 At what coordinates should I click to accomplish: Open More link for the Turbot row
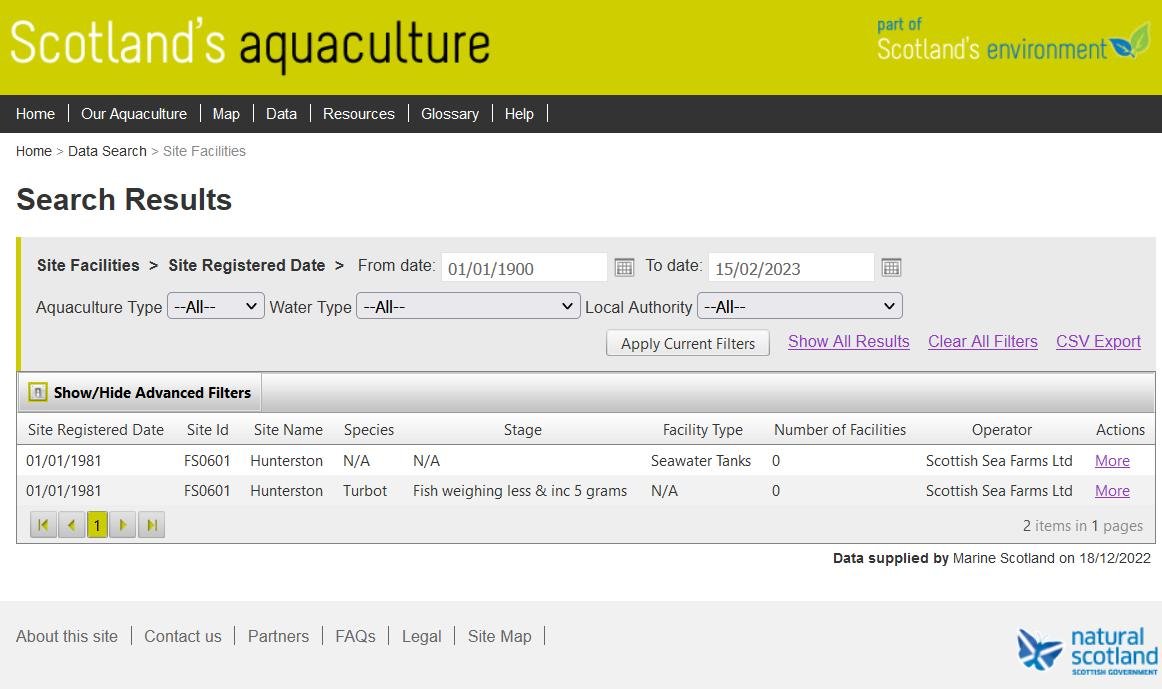click(1112, 491)
